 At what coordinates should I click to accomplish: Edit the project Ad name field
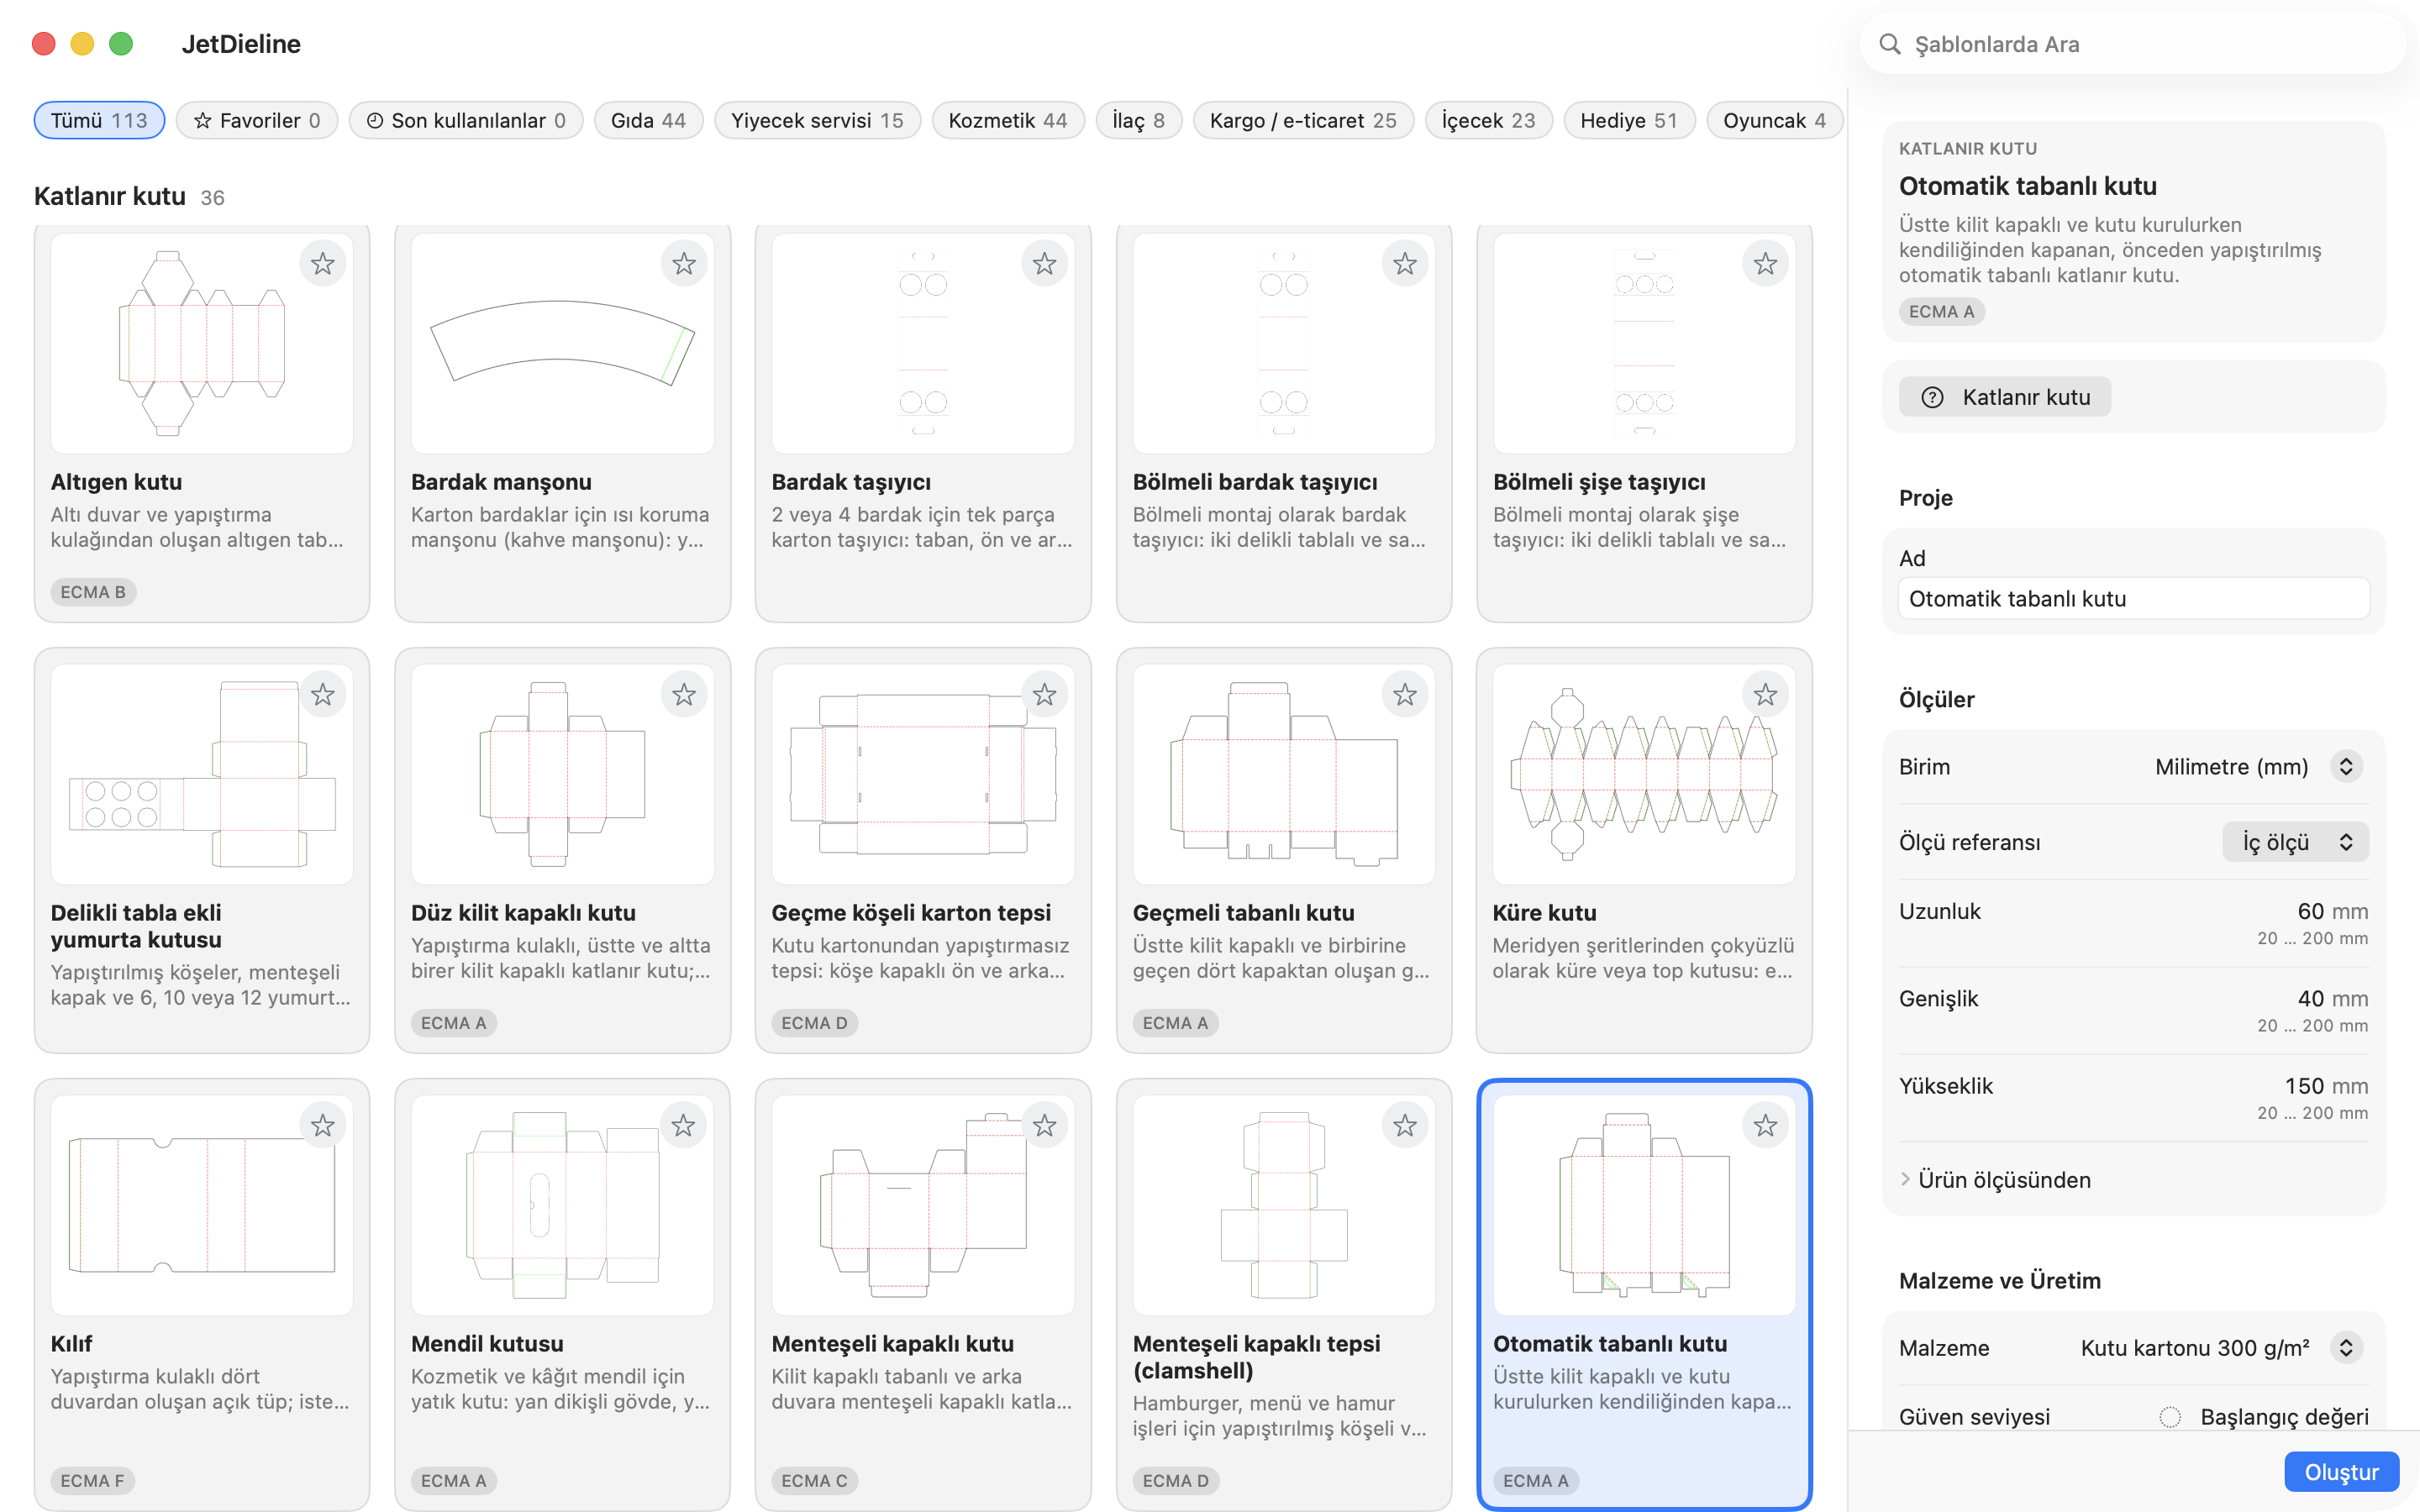2133,599
